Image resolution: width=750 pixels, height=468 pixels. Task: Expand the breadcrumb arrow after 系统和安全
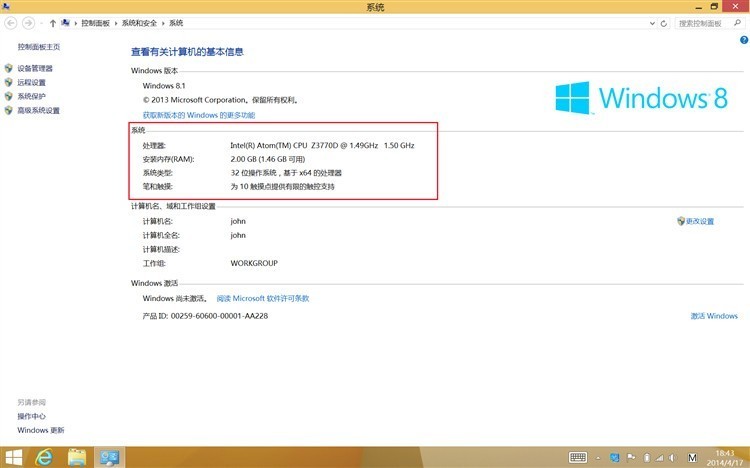pyautogui.click(x=163, y=23)
